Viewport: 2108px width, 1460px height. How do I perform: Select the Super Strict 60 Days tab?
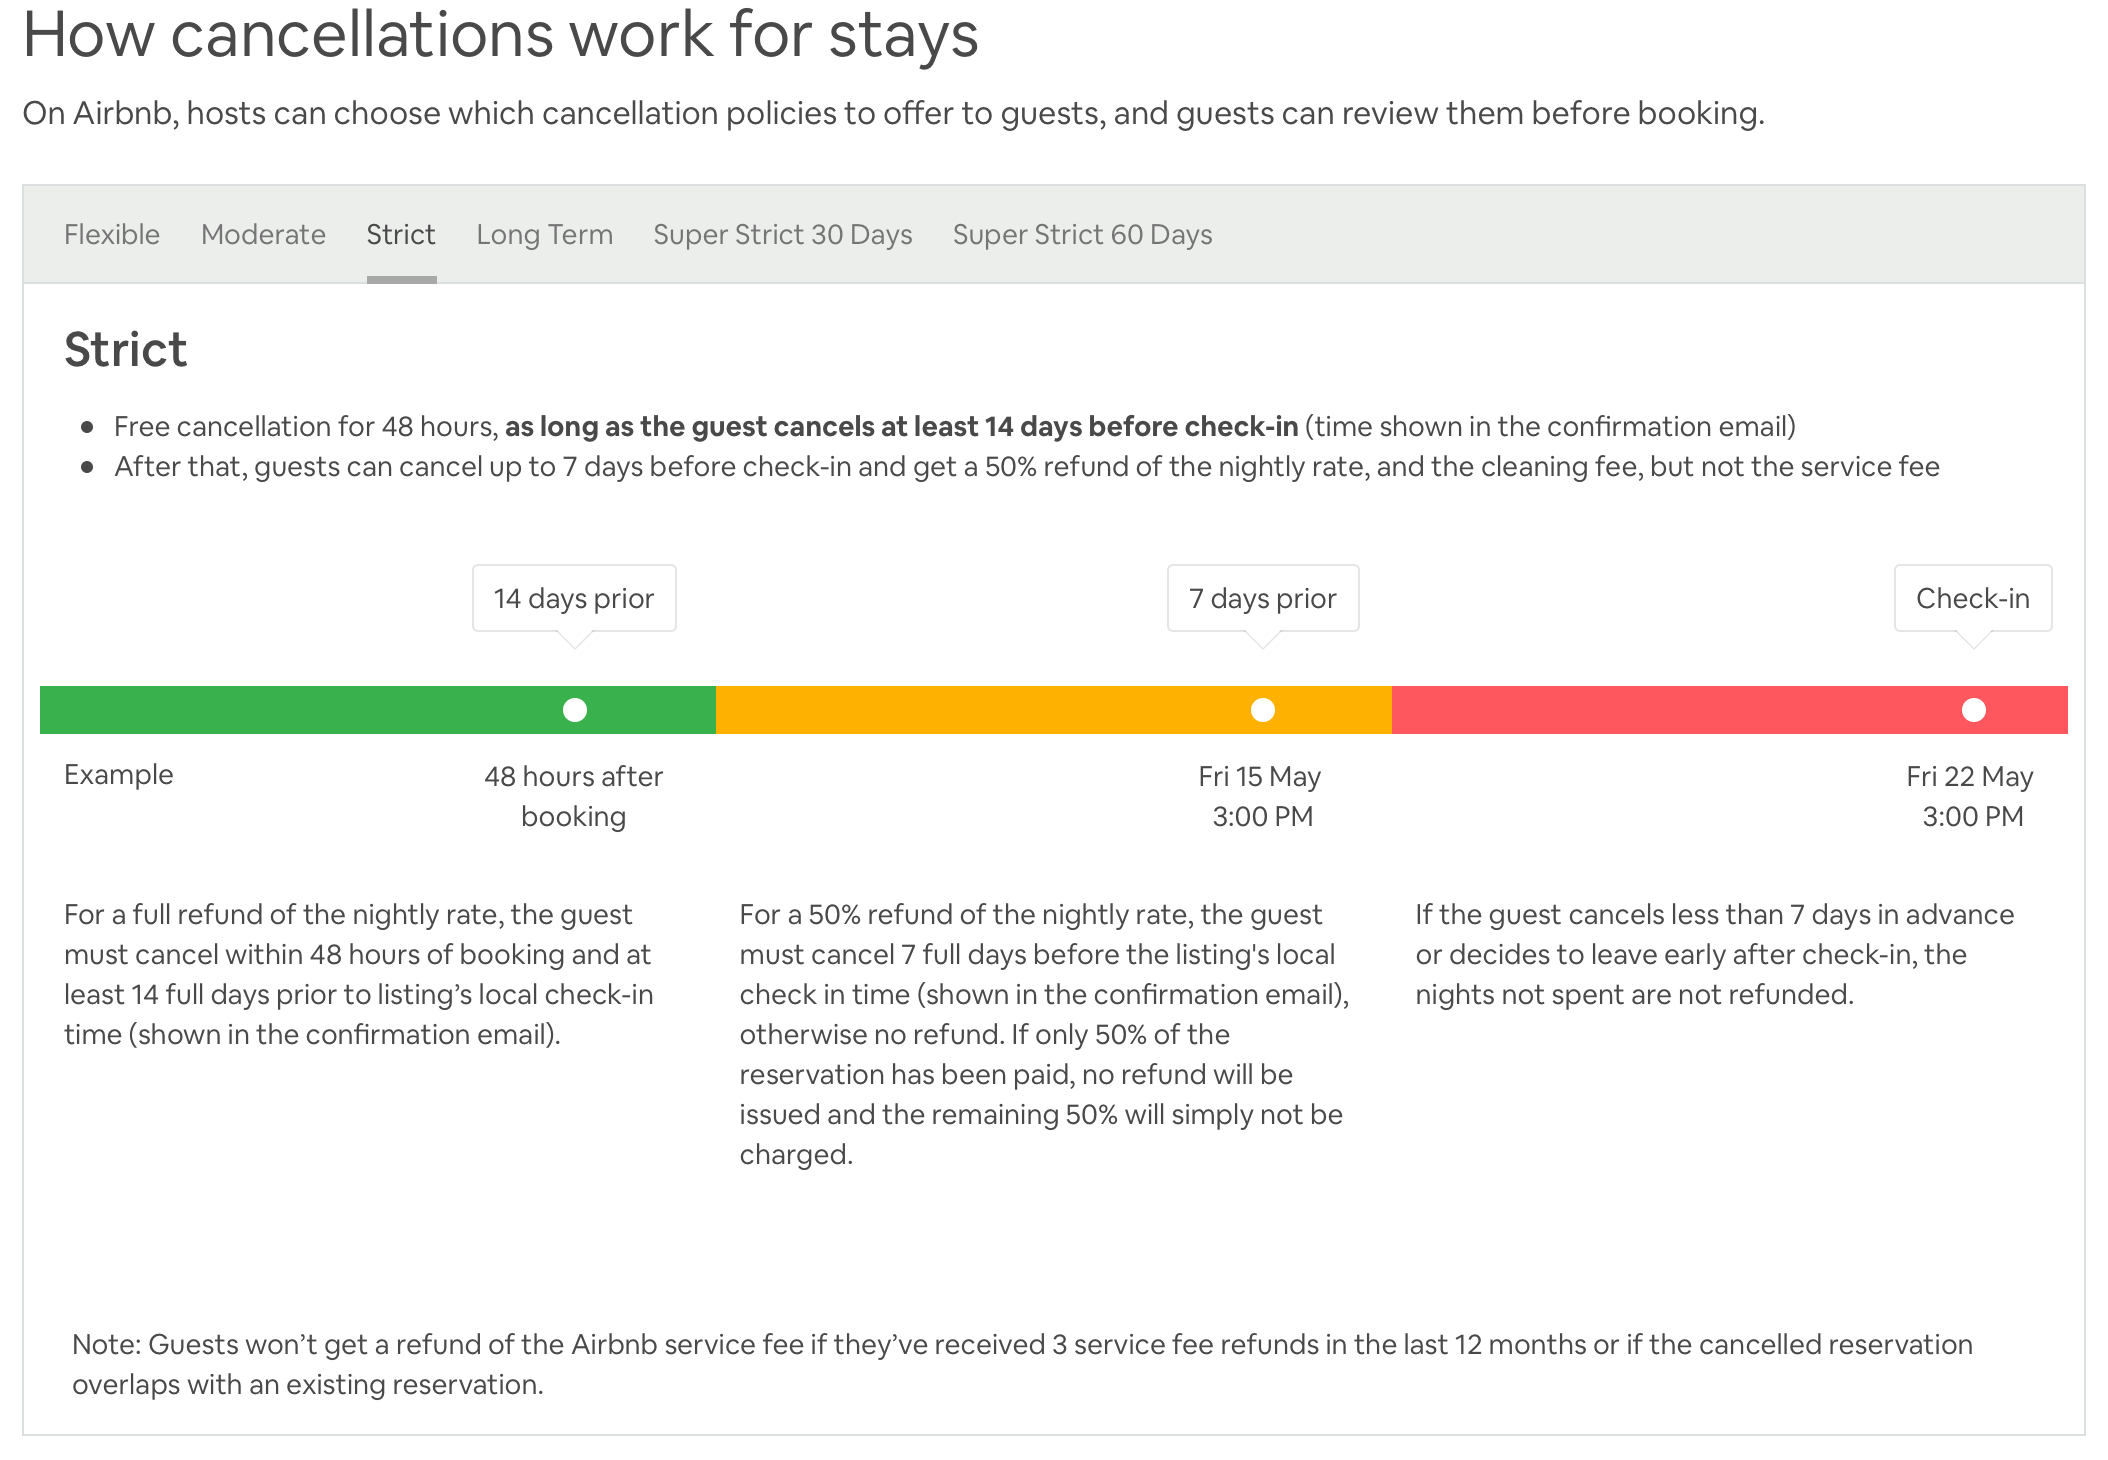pos(1083,234)
